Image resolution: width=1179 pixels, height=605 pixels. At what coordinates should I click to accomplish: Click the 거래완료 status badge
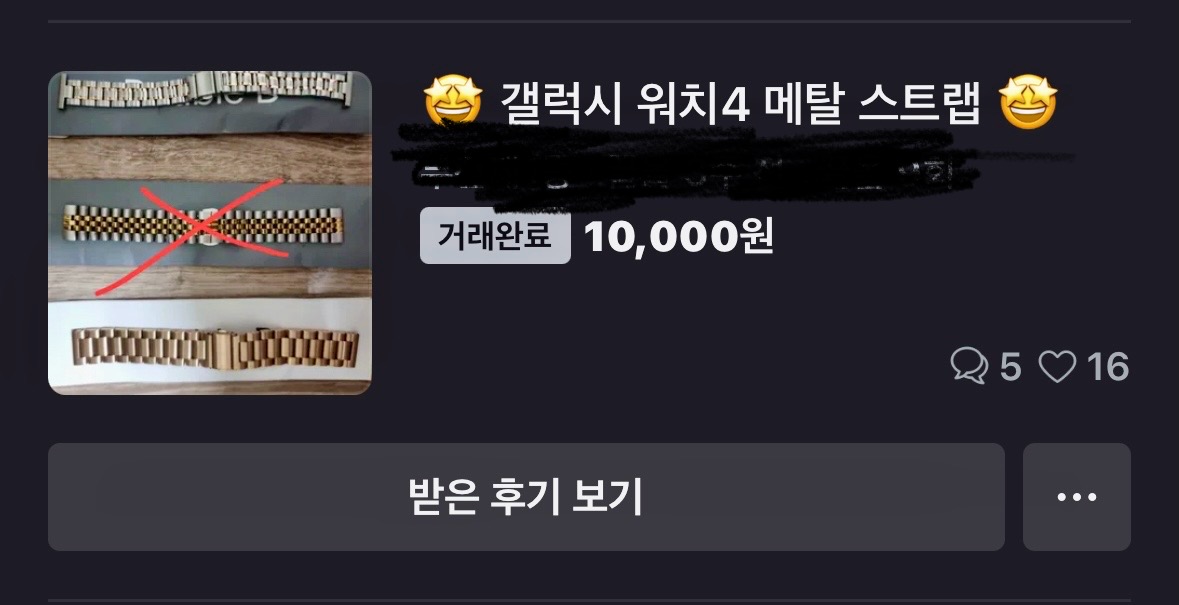click(x=495, y=236)
